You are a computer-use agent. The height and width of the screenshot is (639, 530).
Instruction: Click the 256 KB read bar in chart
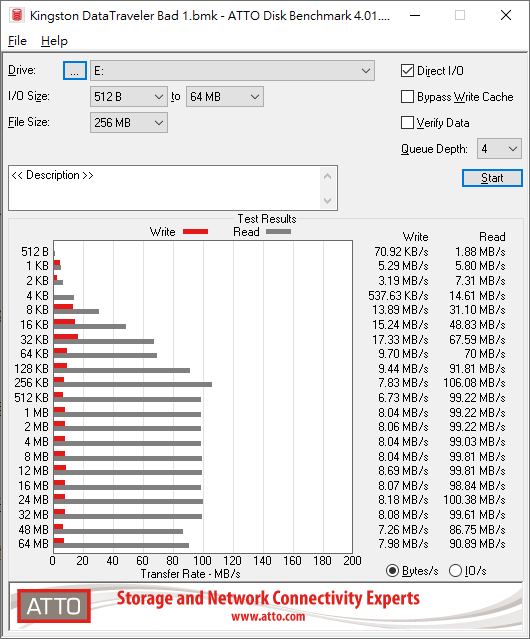pyautogui.click(x=133, y=384)
